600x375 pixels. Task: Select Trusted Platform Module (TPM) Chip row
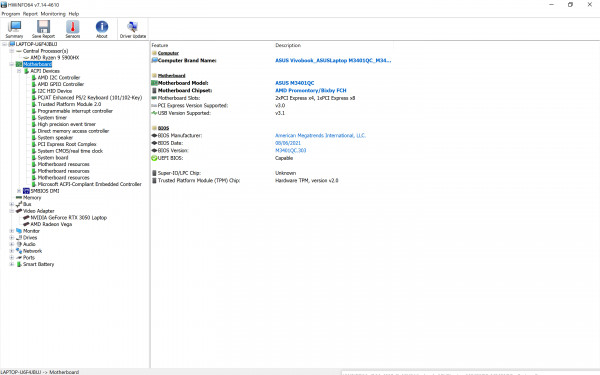[245, 181]
